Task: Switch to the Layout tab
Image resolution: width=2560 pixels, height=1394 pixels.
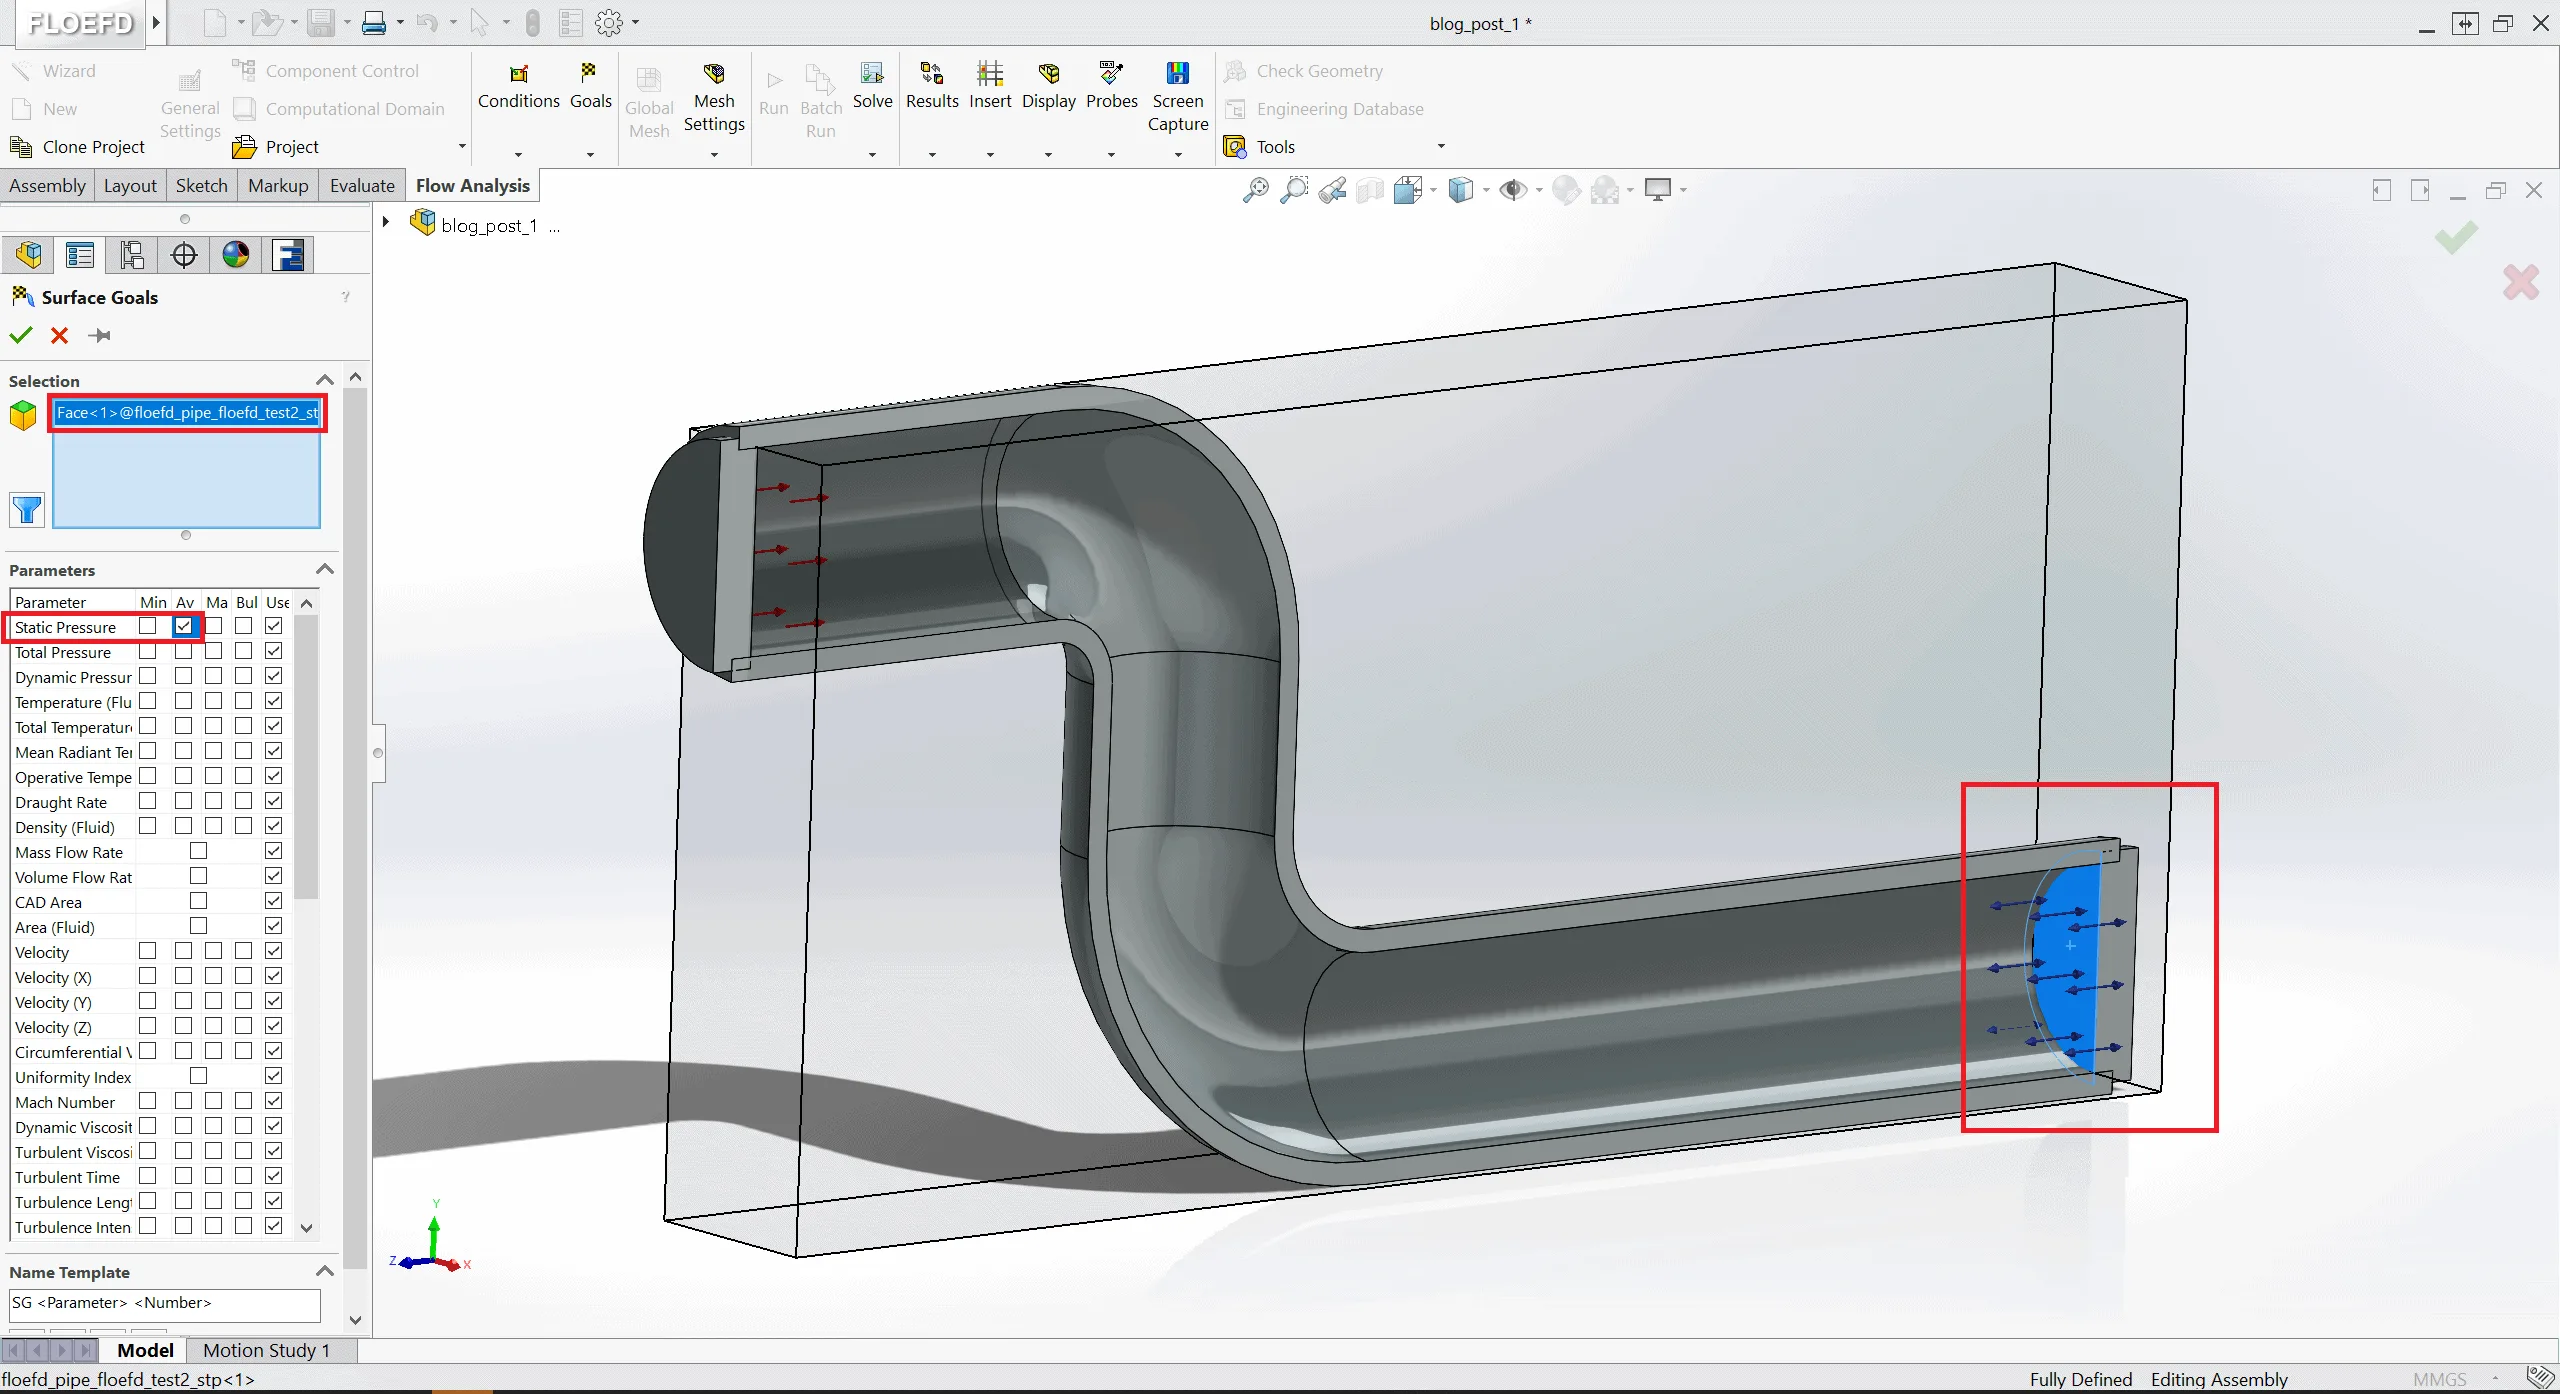Action: (x=130, y=186)
